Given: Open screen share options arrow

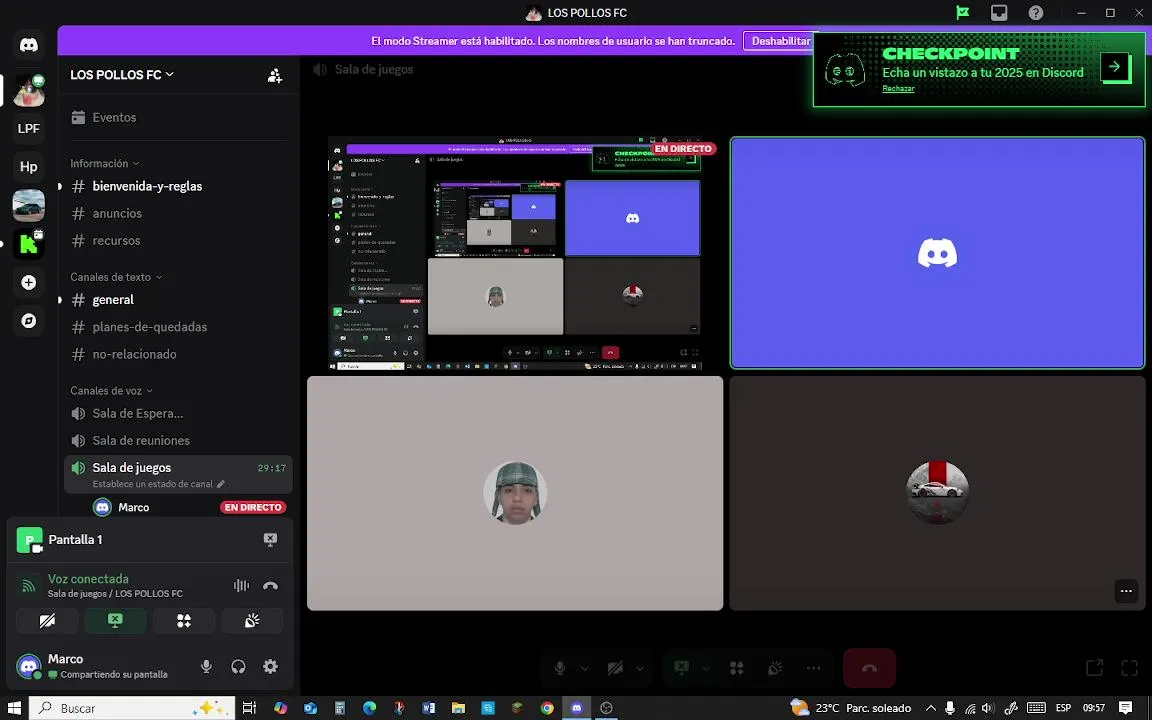Looking at the screenshot, I should coord(706,668).
